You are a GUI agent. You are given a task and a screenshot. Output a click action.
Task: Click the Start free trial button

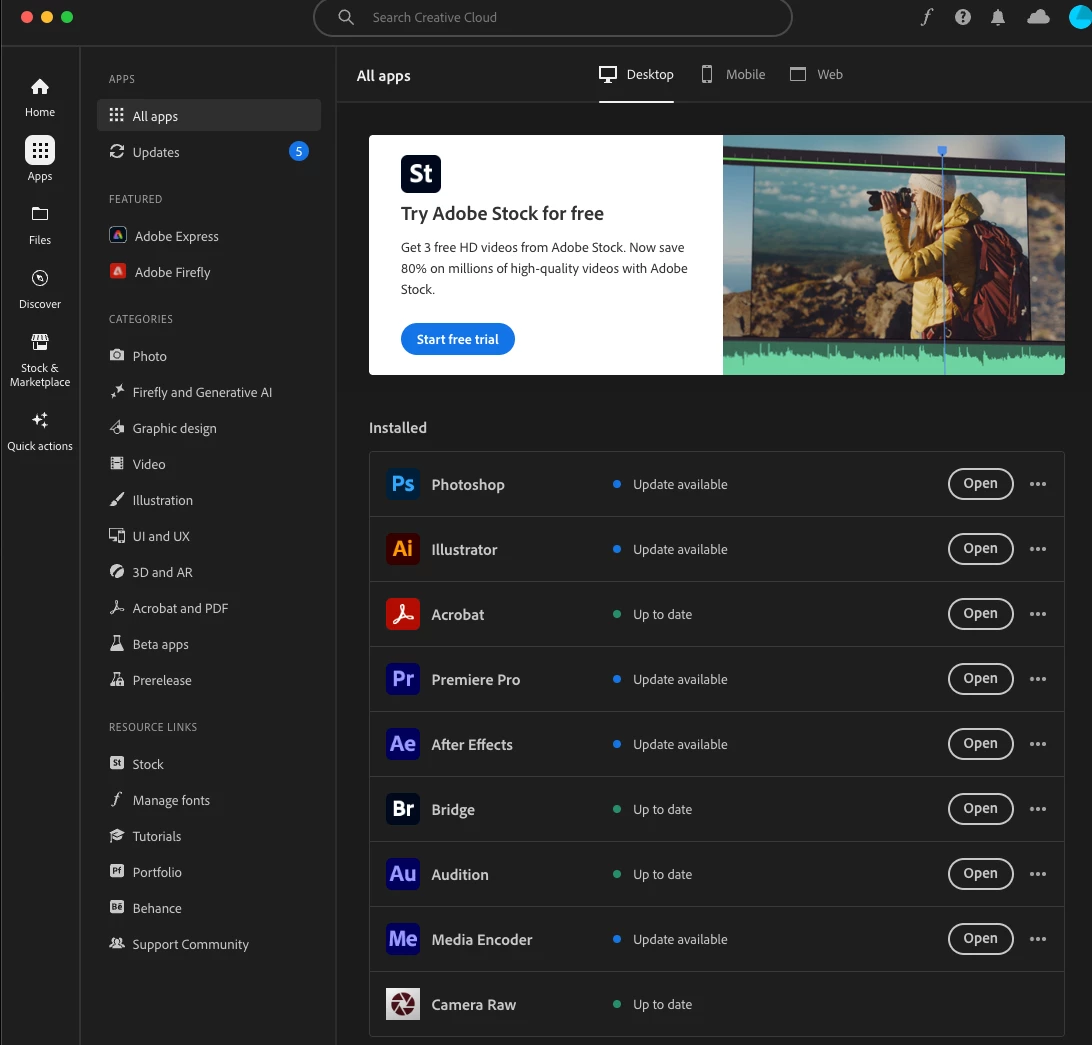pos(458,339)
